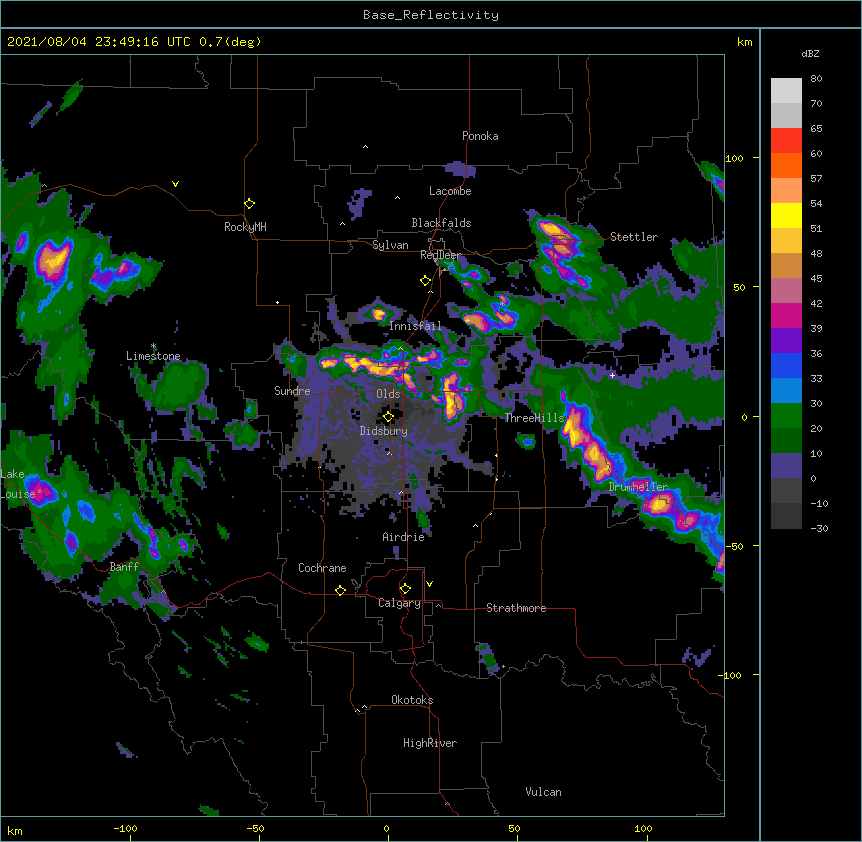The image size is (862, 842).
Task: Pick the slate 0-10 dBZ legend swatch
Action: tap(786, 466)
